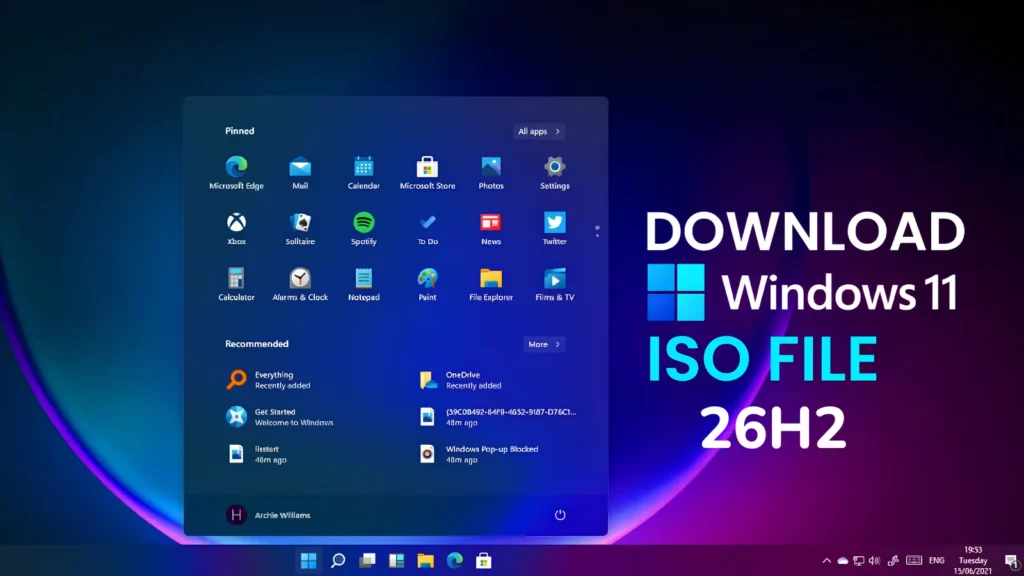The image size is (1024, 576).
Task: Click the pinned apps page indicator dots
Action: click(597, 231)
